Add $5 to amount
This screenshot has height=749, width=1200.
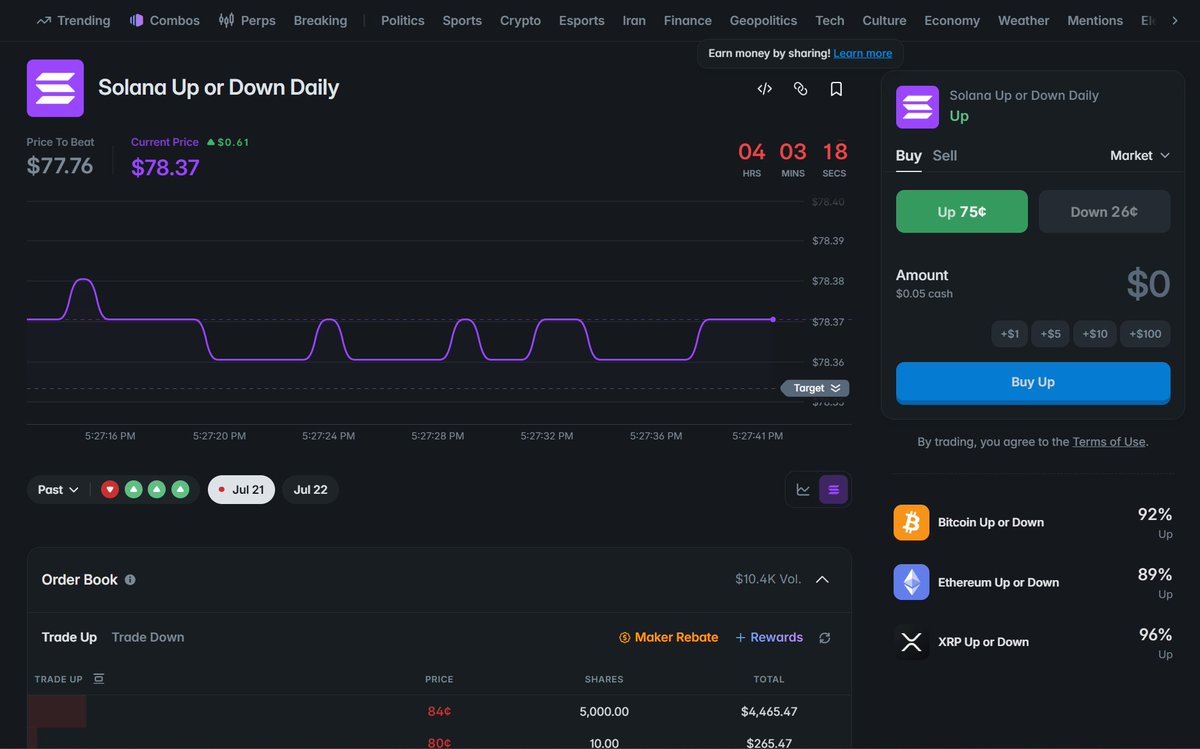[1050, 334]
